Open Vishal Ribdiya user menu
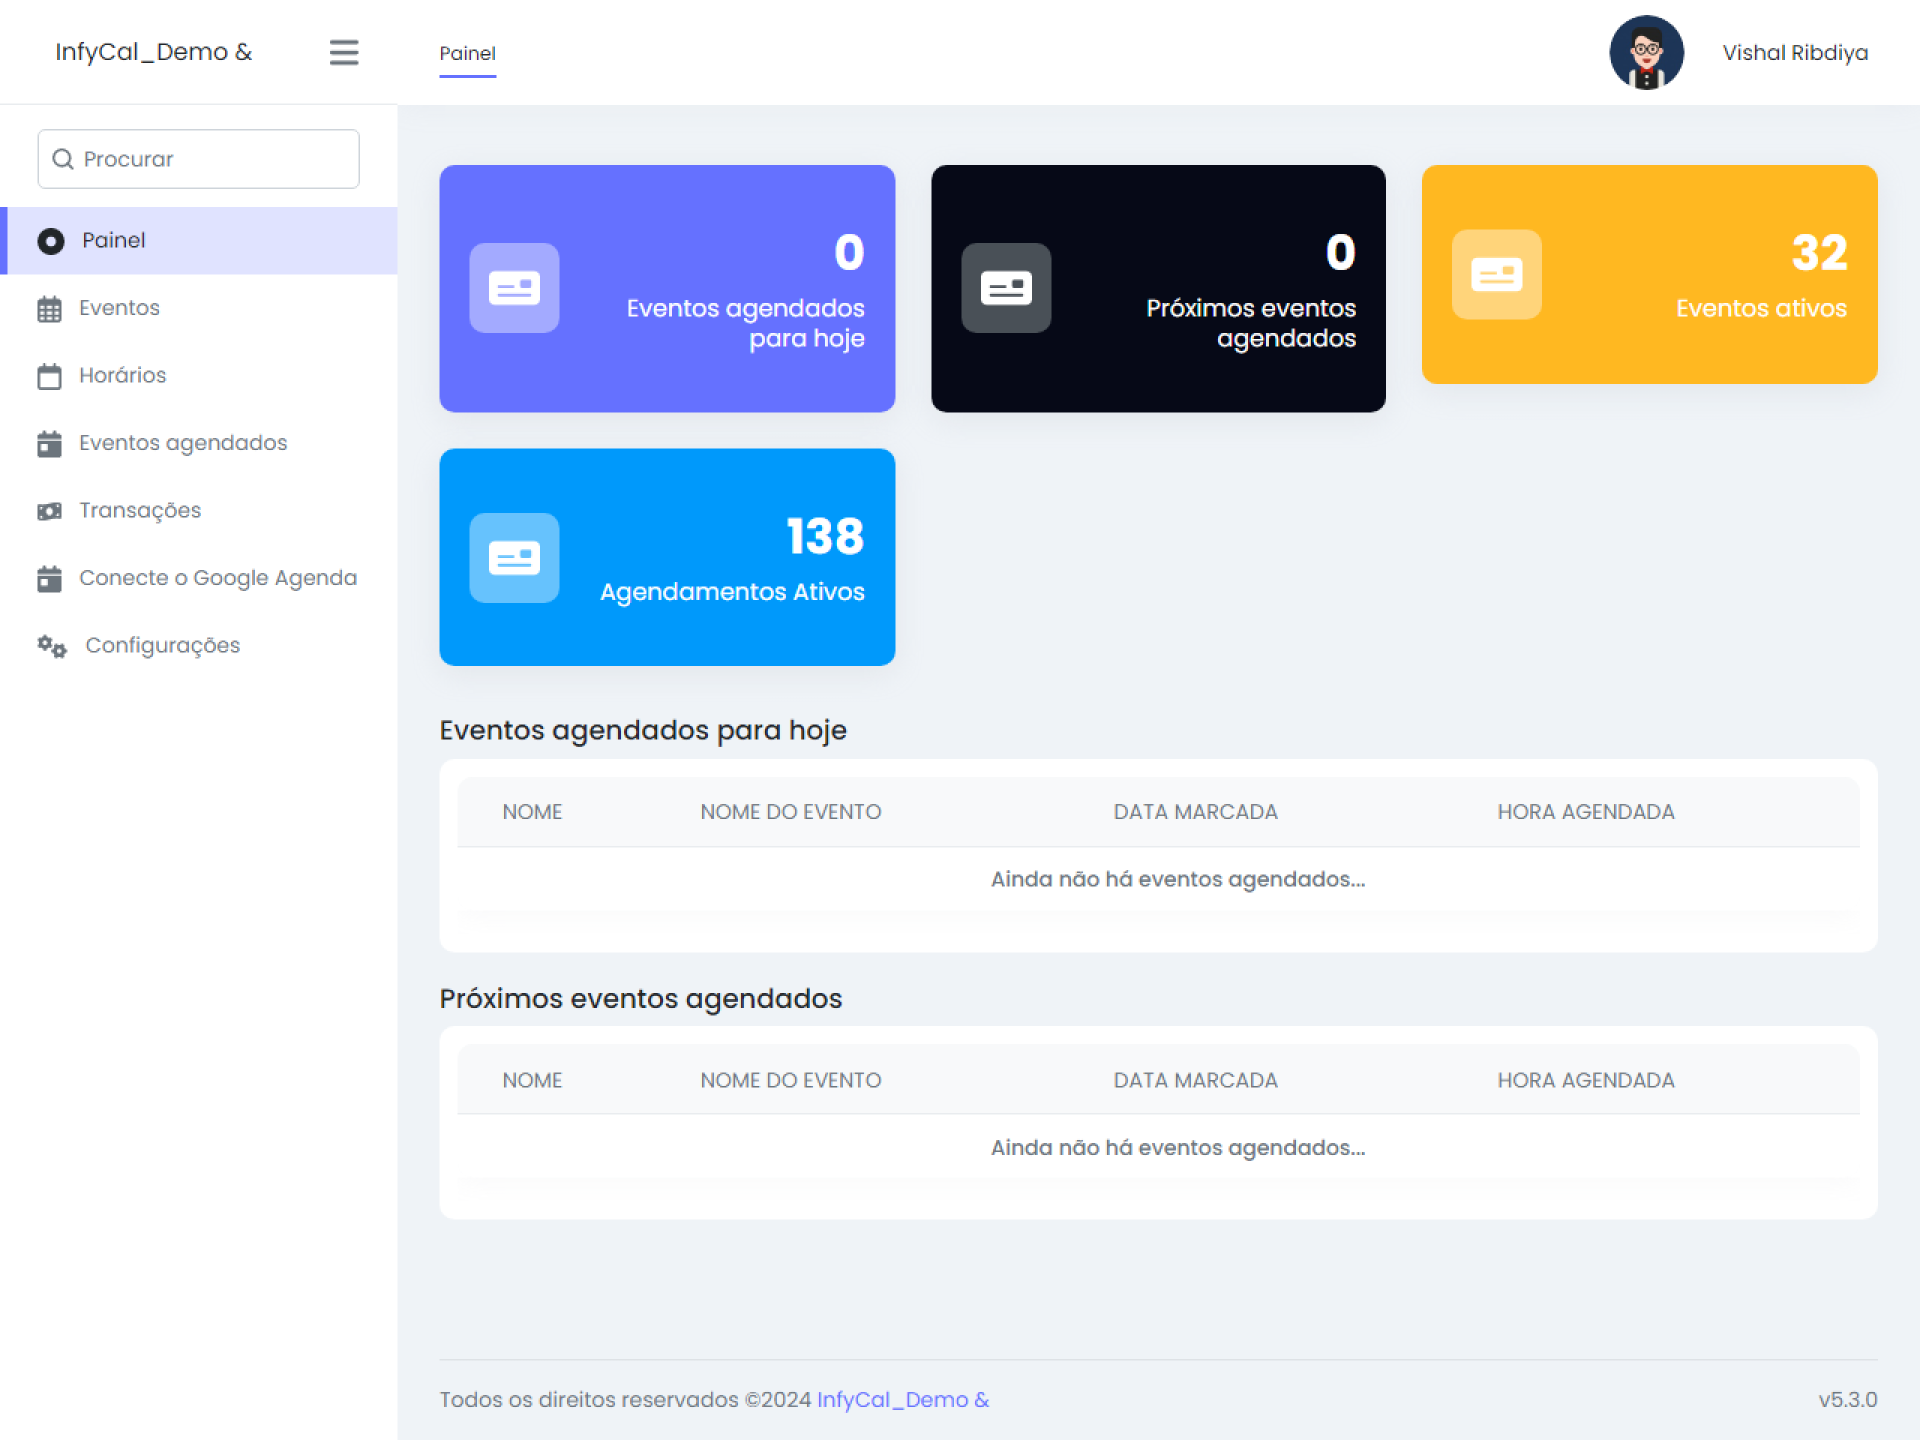Viewport: 1920px width, 1440px height. pos(1794,52)
